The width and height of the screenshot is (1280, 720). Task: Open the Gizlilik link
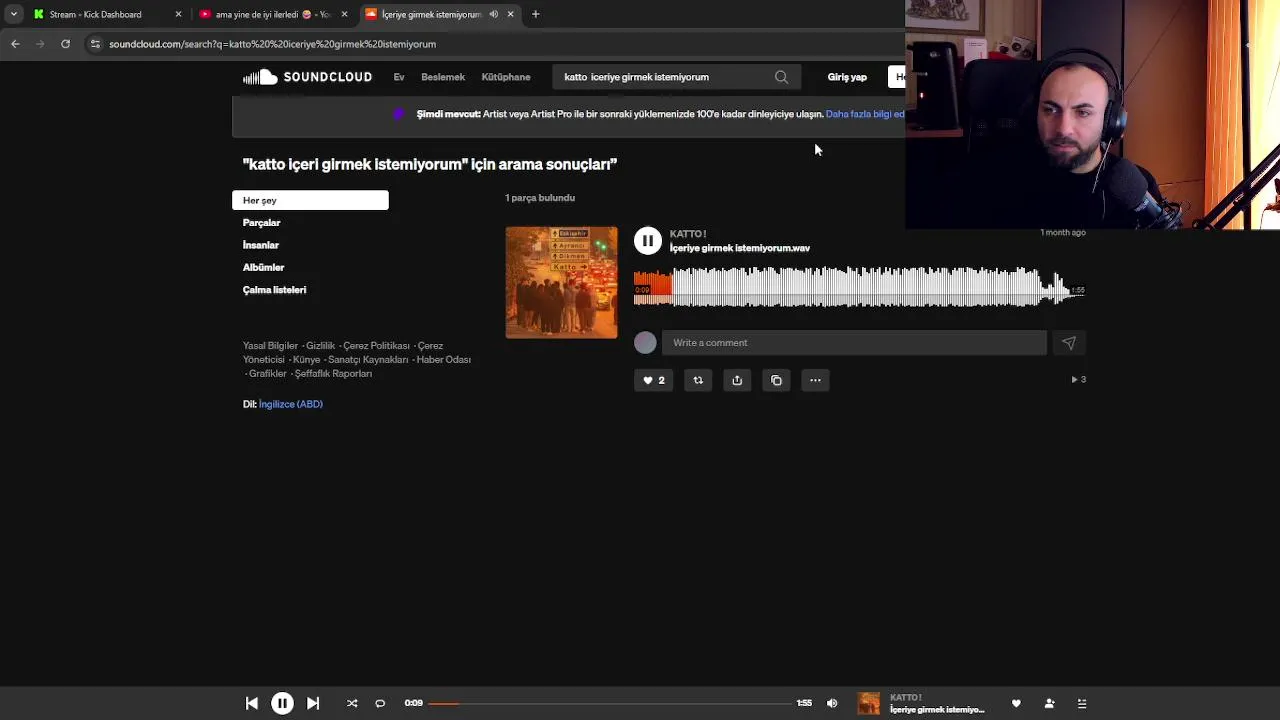321,346
